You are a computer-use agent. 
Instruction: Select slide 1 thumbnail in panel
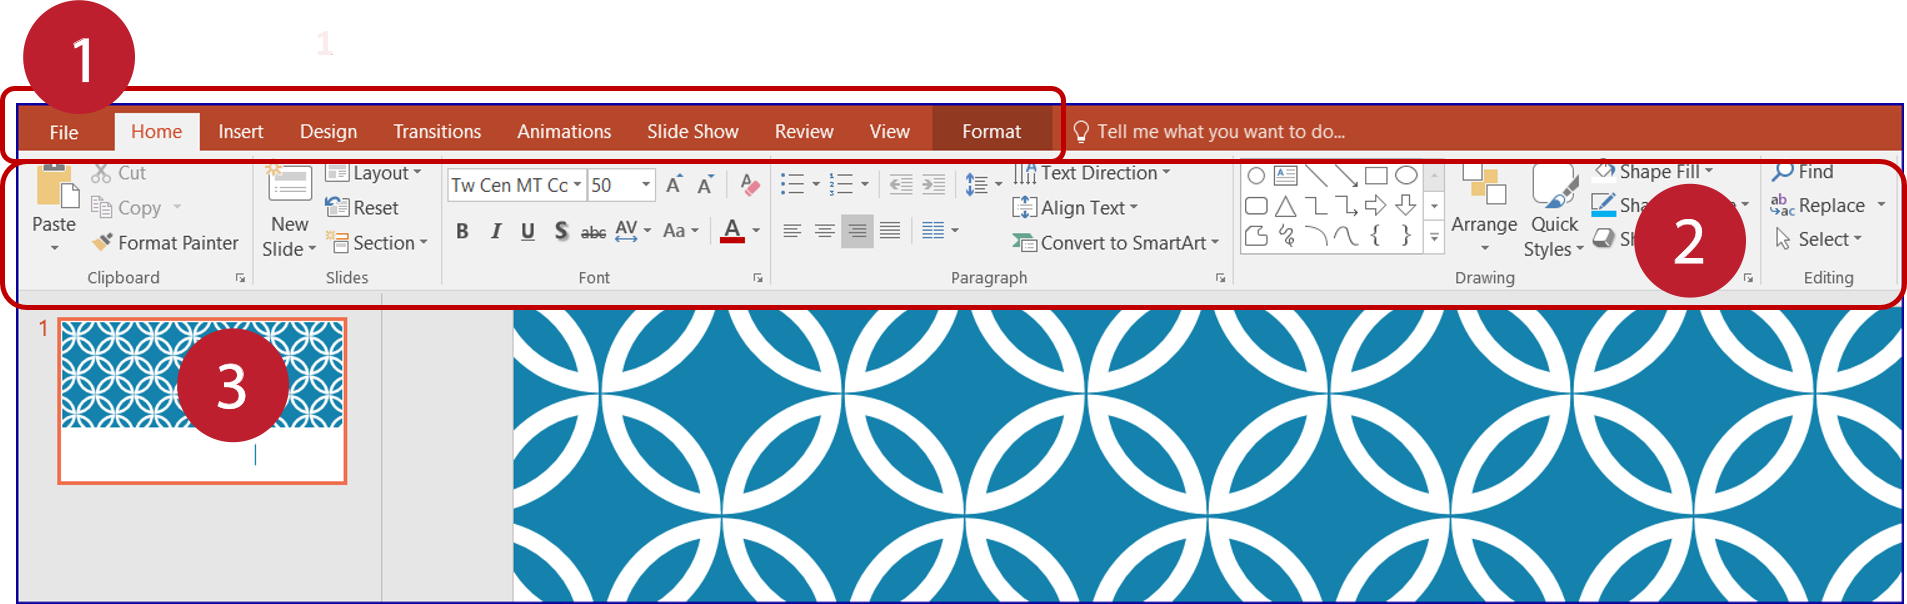tap(202, 401)
